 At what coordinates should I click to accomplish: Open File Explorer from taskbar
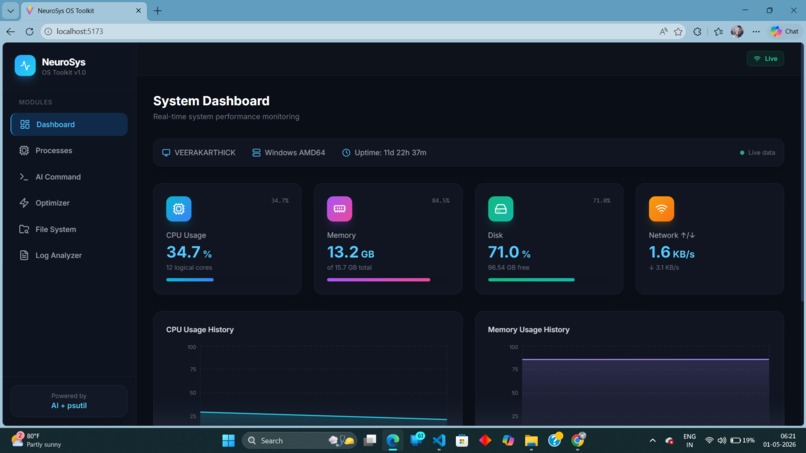point(531,441)
